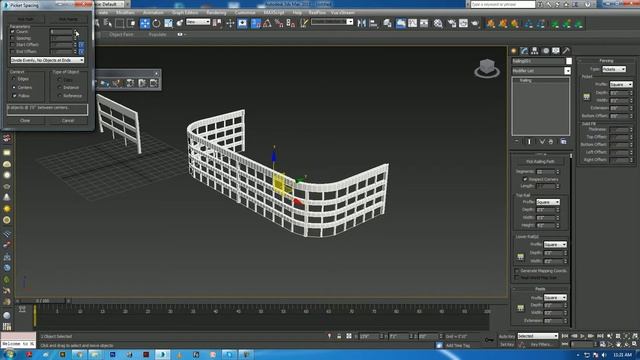Viewport: 640px width, 360px height.
Task: Open the Curve Editor icon
Action: (413, 23)
